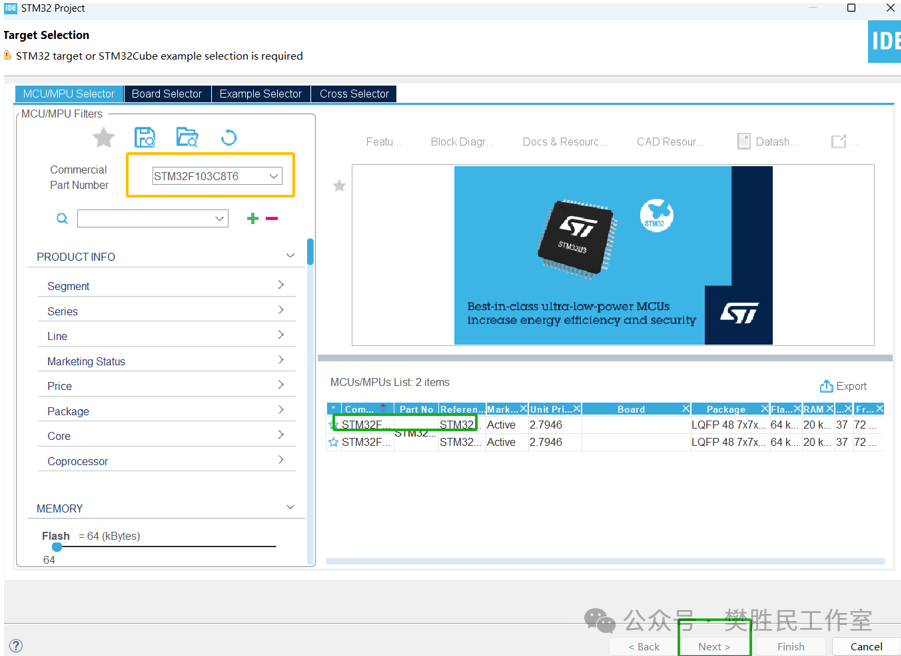Screen dimensions: 901x656
Task: Remove the Package column via X
Action: tap(764, 408)
